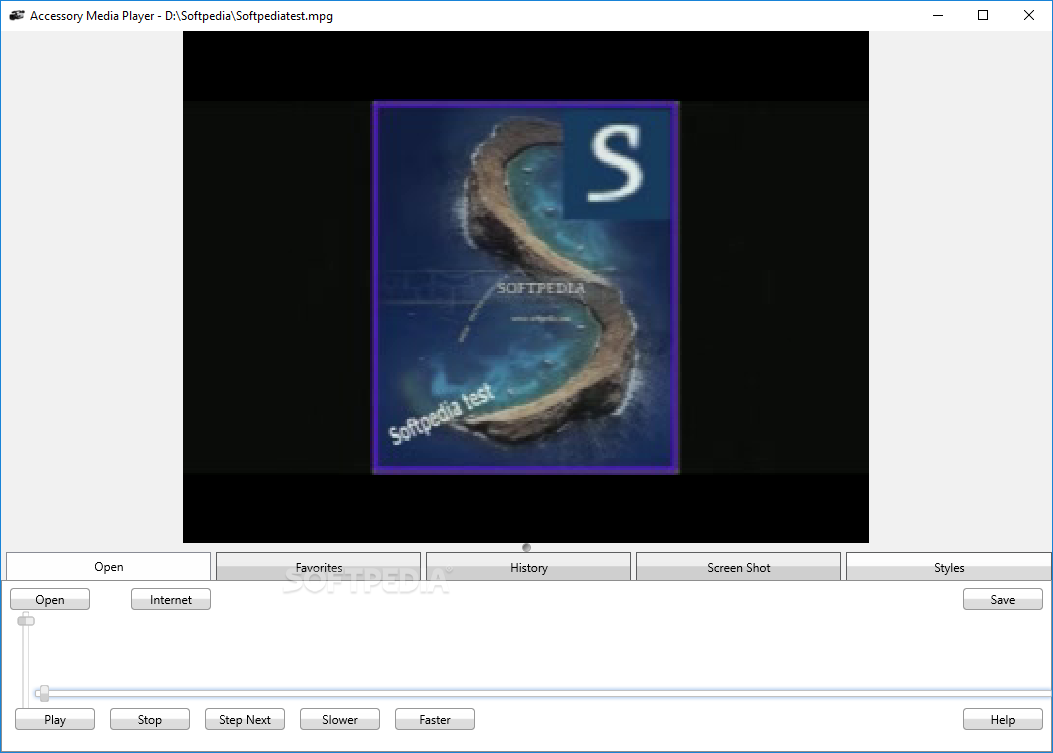Screen dimensions: 1053x753
Task: Select the Screen Shot tab
Action: click(x=739, y=567)
